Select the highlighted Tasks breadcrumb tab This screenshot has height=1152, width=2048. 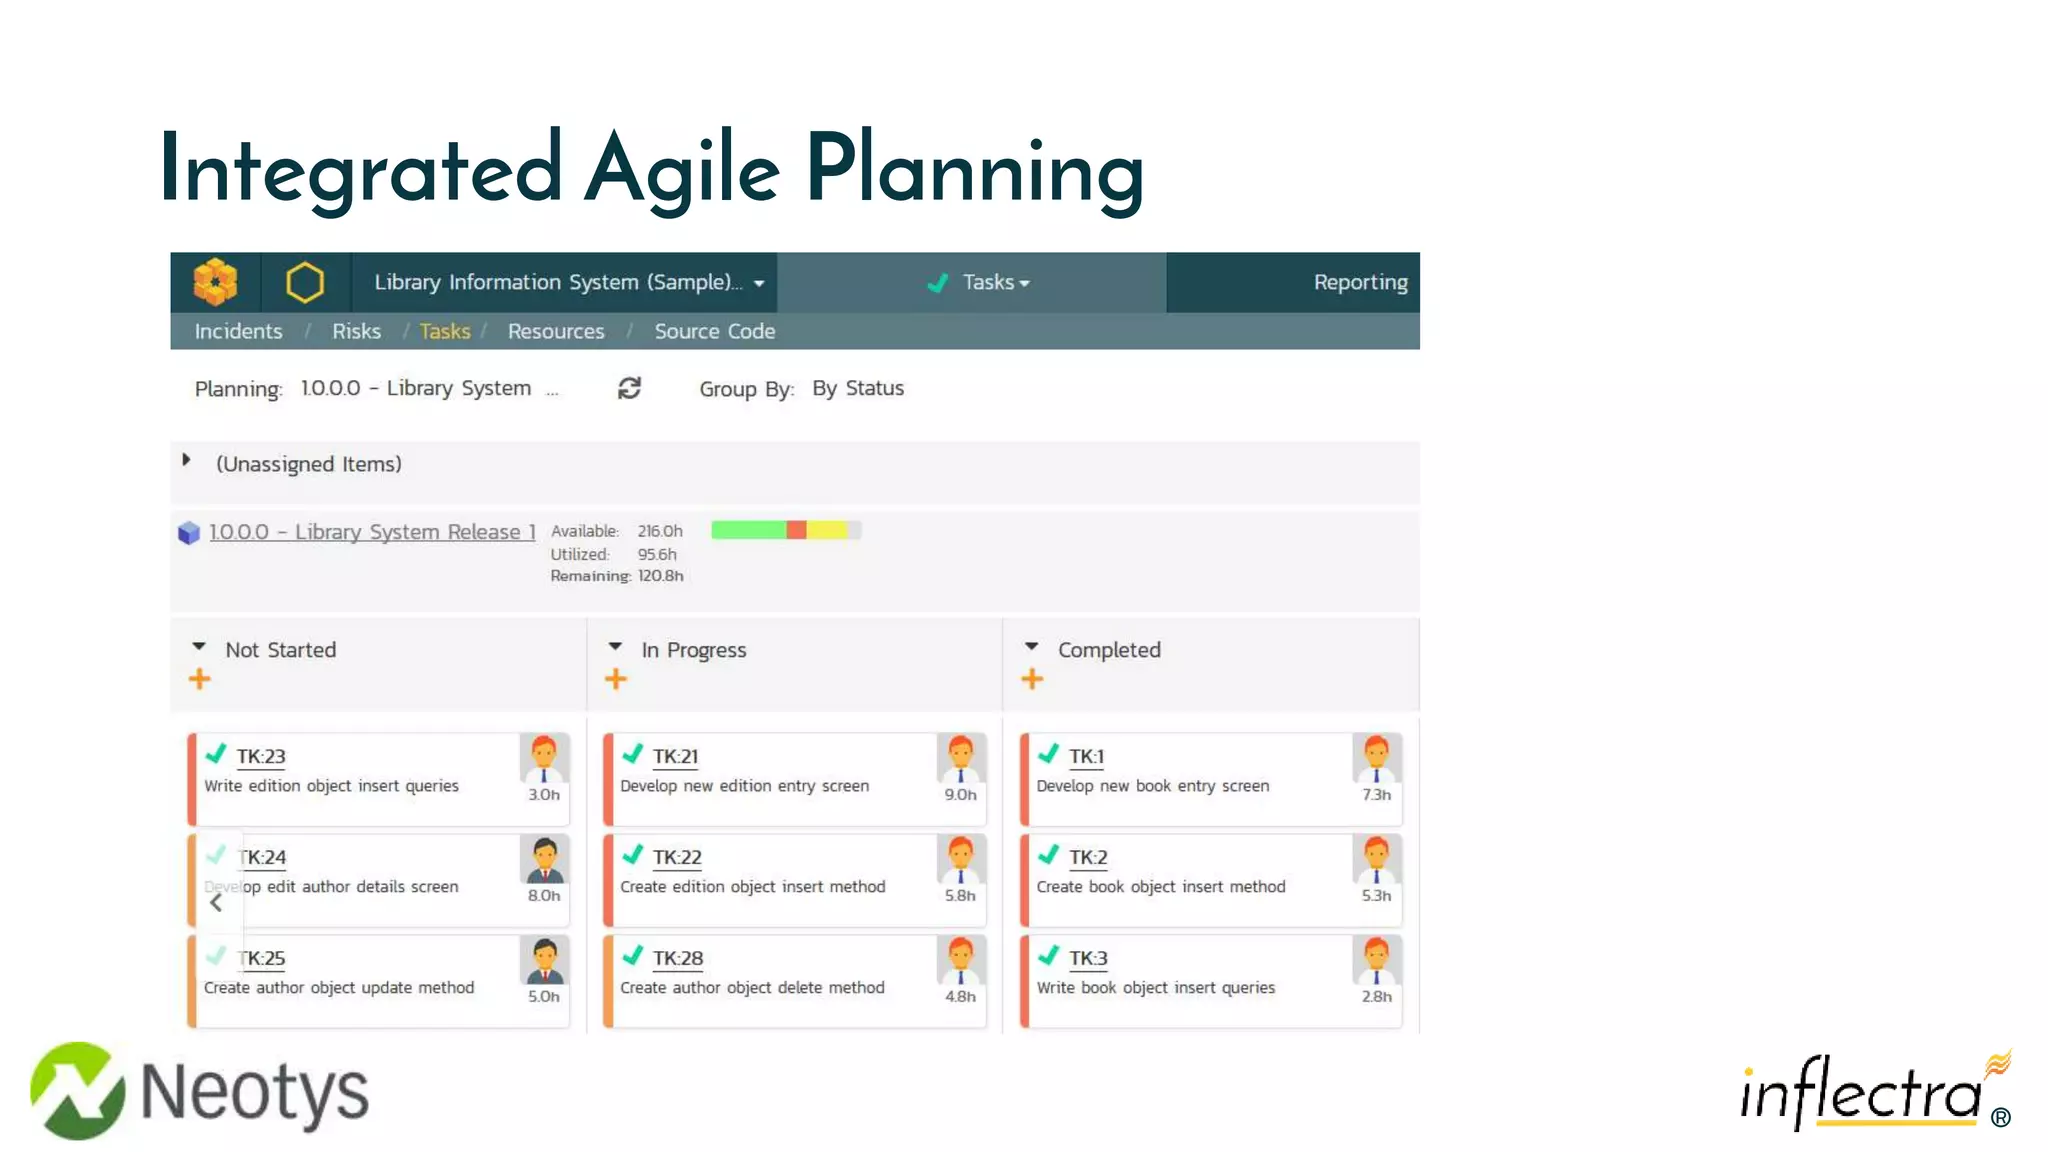click(445, 331)
